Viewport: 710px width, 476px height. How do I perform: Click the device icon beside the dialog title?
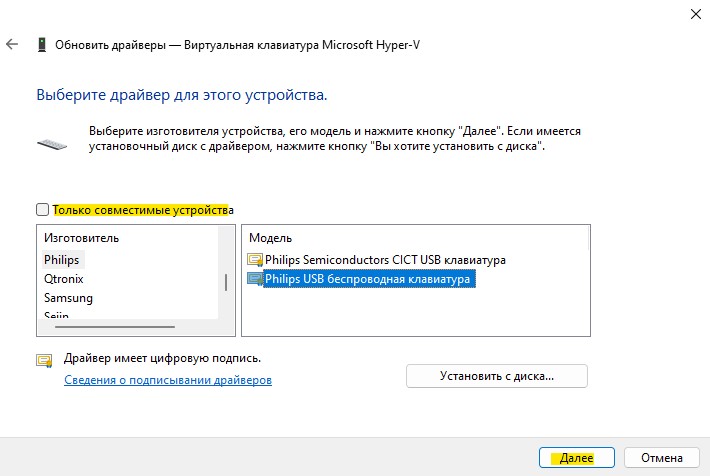tap(42, 45)
